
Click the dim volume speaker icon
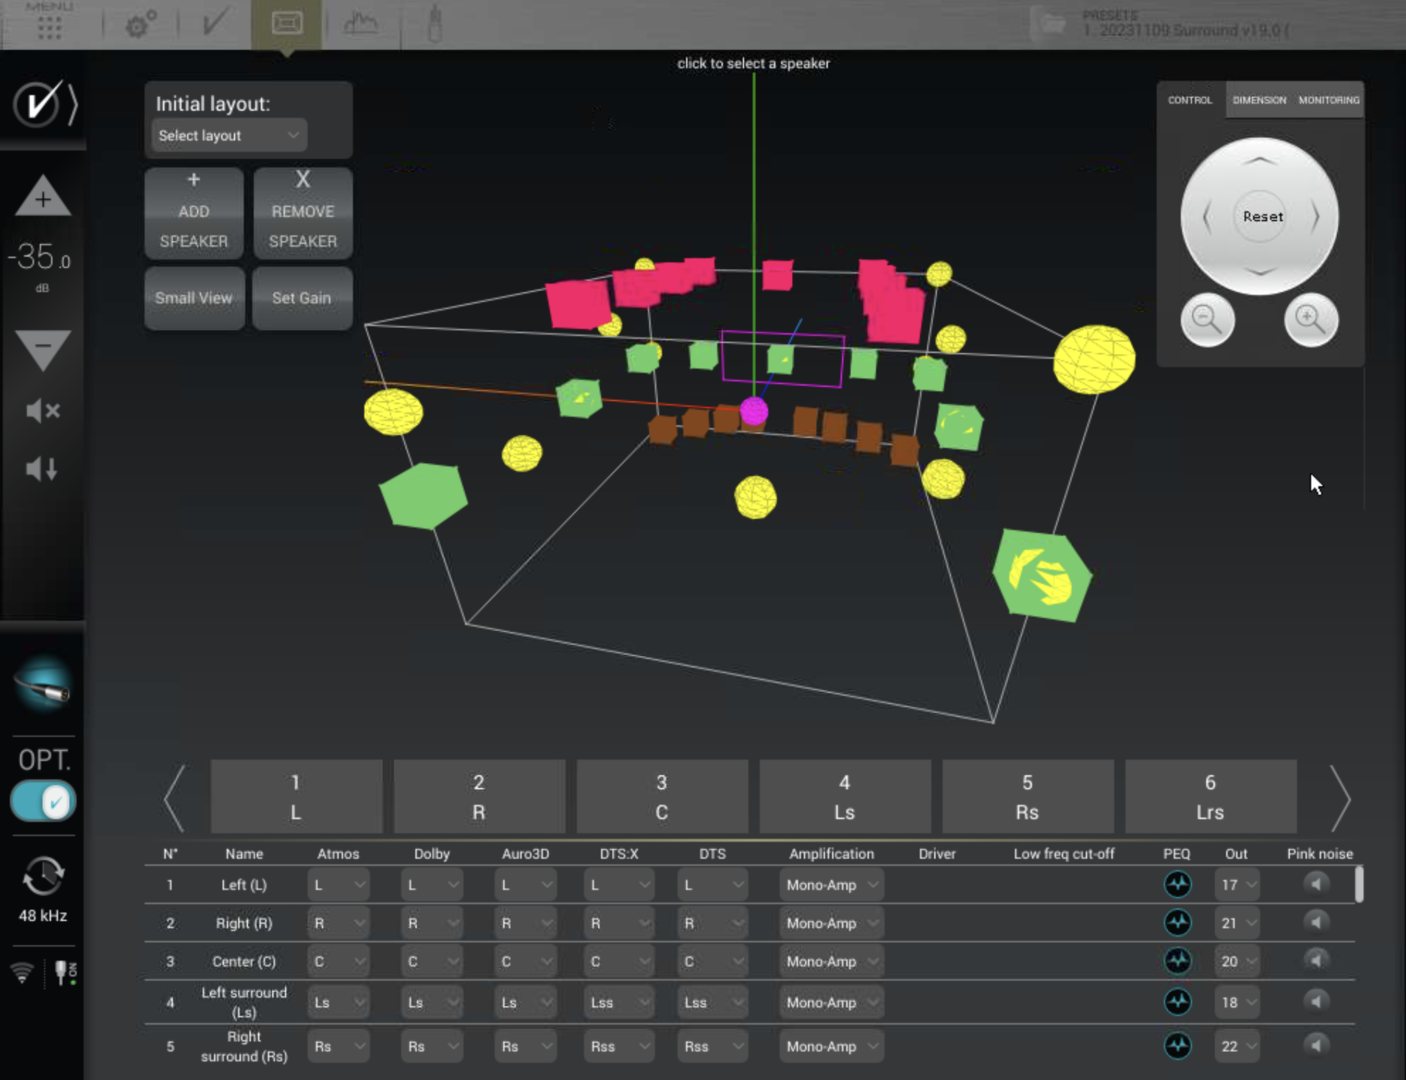pos(42,469)
